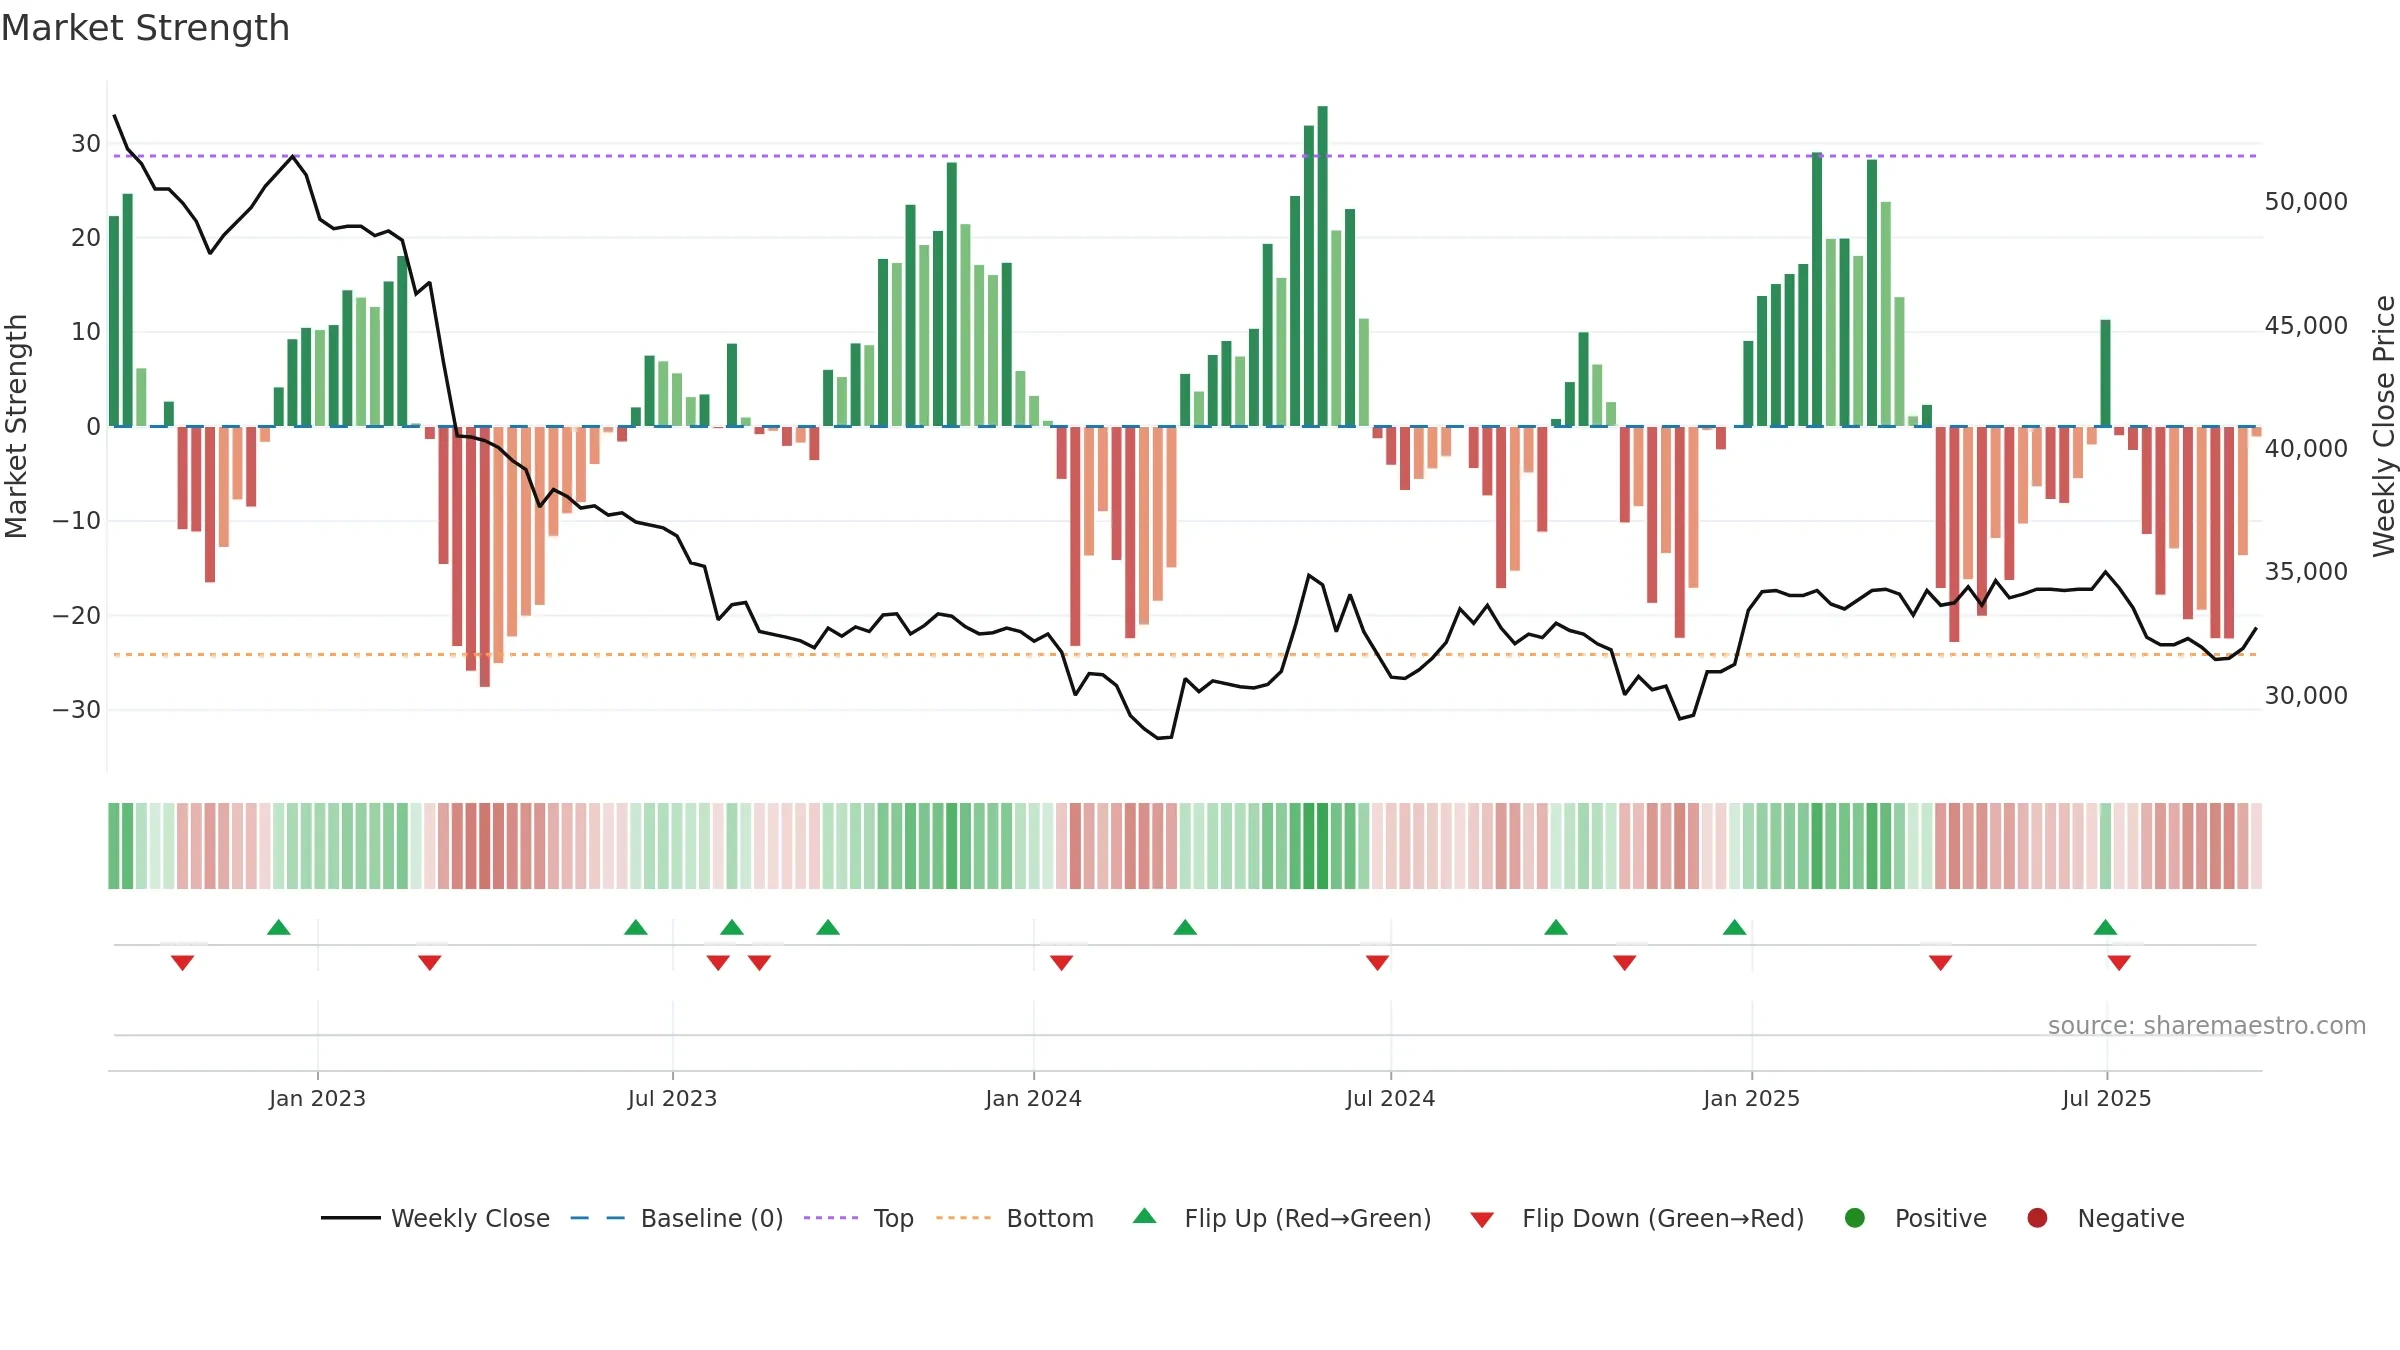The height and width of the screenshot is (1350, 2400).
Task: Click the Market Strength chart title
Action: pos(145,28)
